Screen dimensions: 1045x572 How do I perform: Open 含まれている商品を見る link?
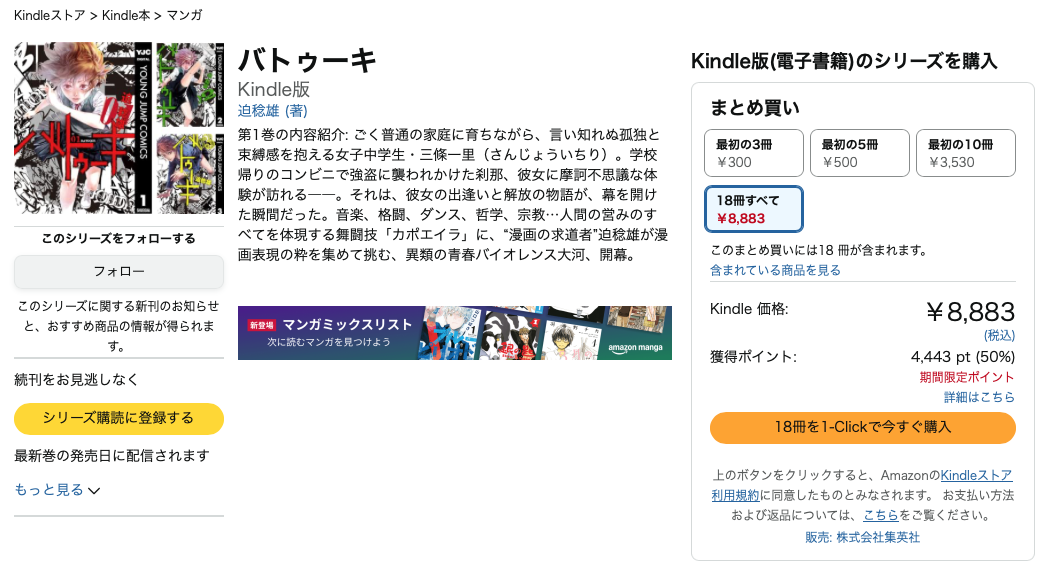(x=775, y=270)
